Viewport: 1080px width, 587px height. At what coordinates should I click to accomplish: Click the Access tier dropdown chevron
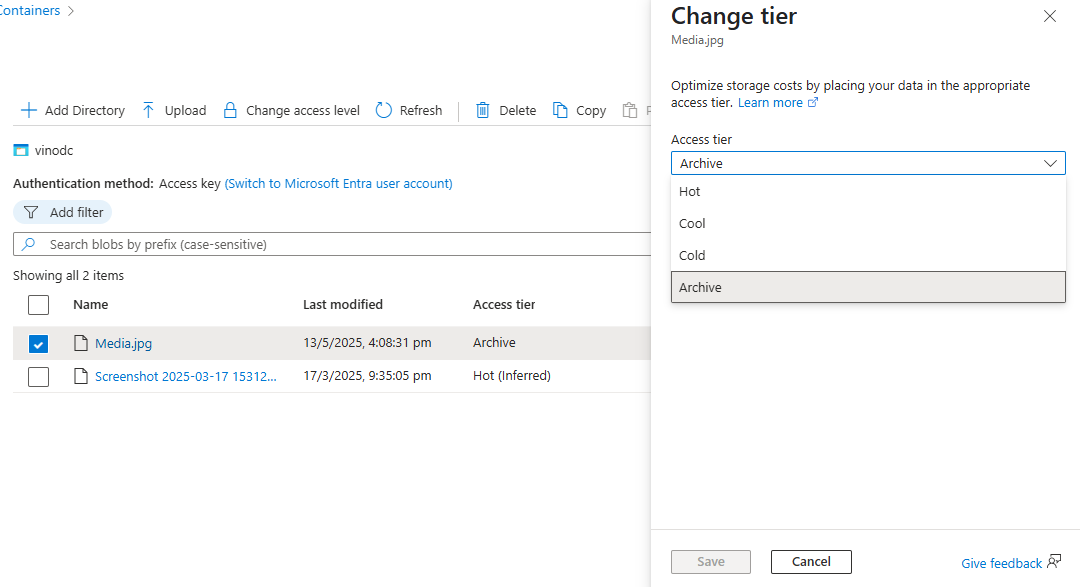pos(1050,163)
